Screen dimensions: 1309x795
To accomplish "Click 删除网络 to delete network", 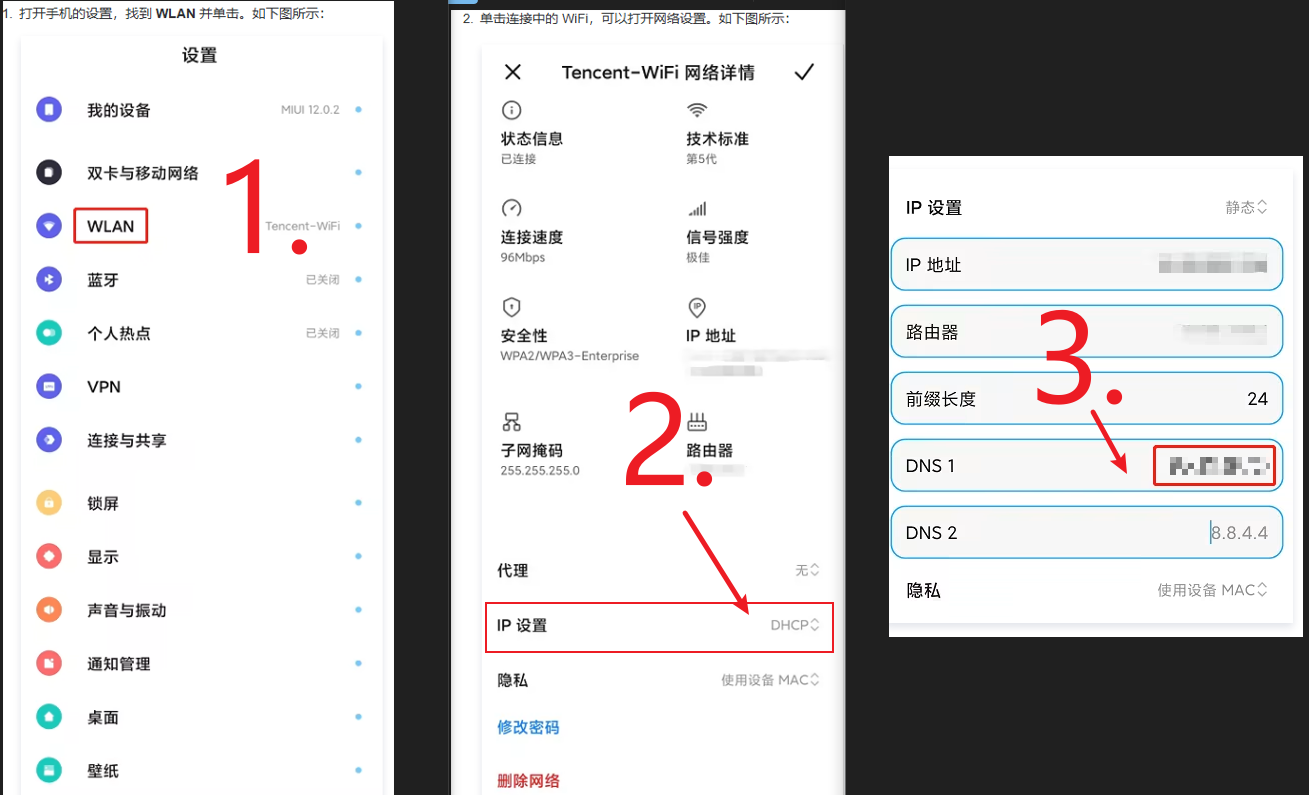I will [528, 779].
